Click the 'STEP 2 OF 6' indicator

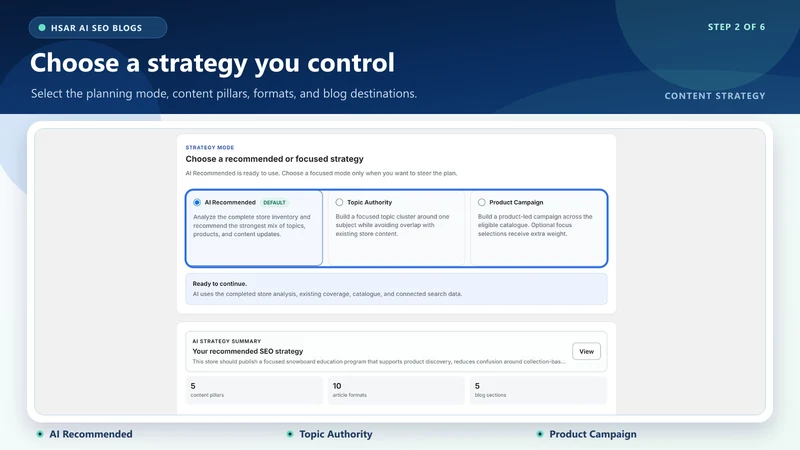(x=736, y=27)
